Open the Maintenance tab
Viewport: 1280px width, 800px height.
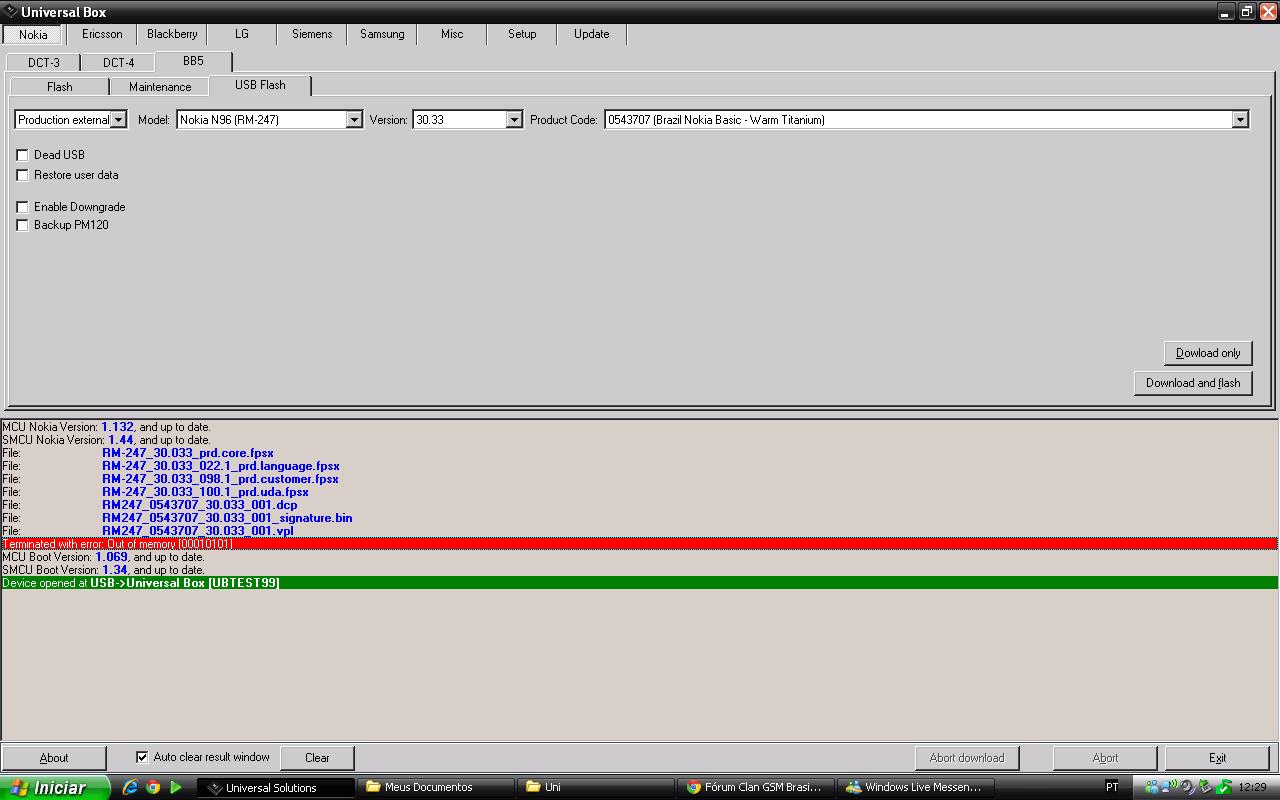(x=160, y=87)
